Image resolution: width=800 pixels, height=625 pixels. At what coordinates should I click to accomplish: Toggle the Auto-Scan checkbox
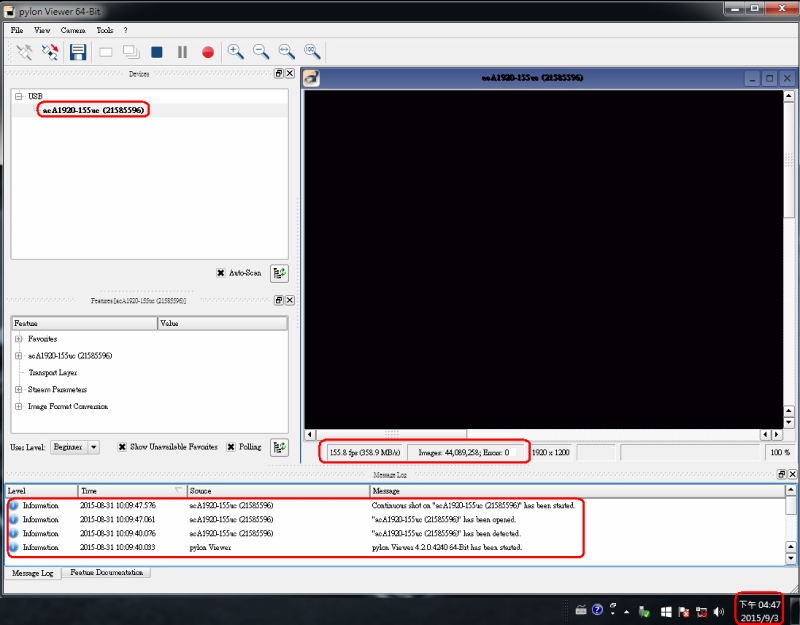(x=221, y=273)
